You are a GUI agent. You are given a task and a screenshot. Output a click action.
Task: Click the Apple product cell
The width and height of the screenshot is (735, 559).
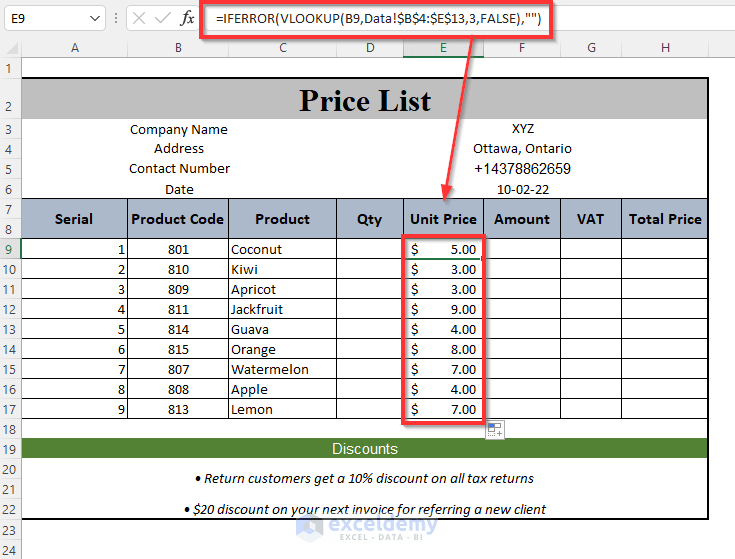[x=282, y=389]
